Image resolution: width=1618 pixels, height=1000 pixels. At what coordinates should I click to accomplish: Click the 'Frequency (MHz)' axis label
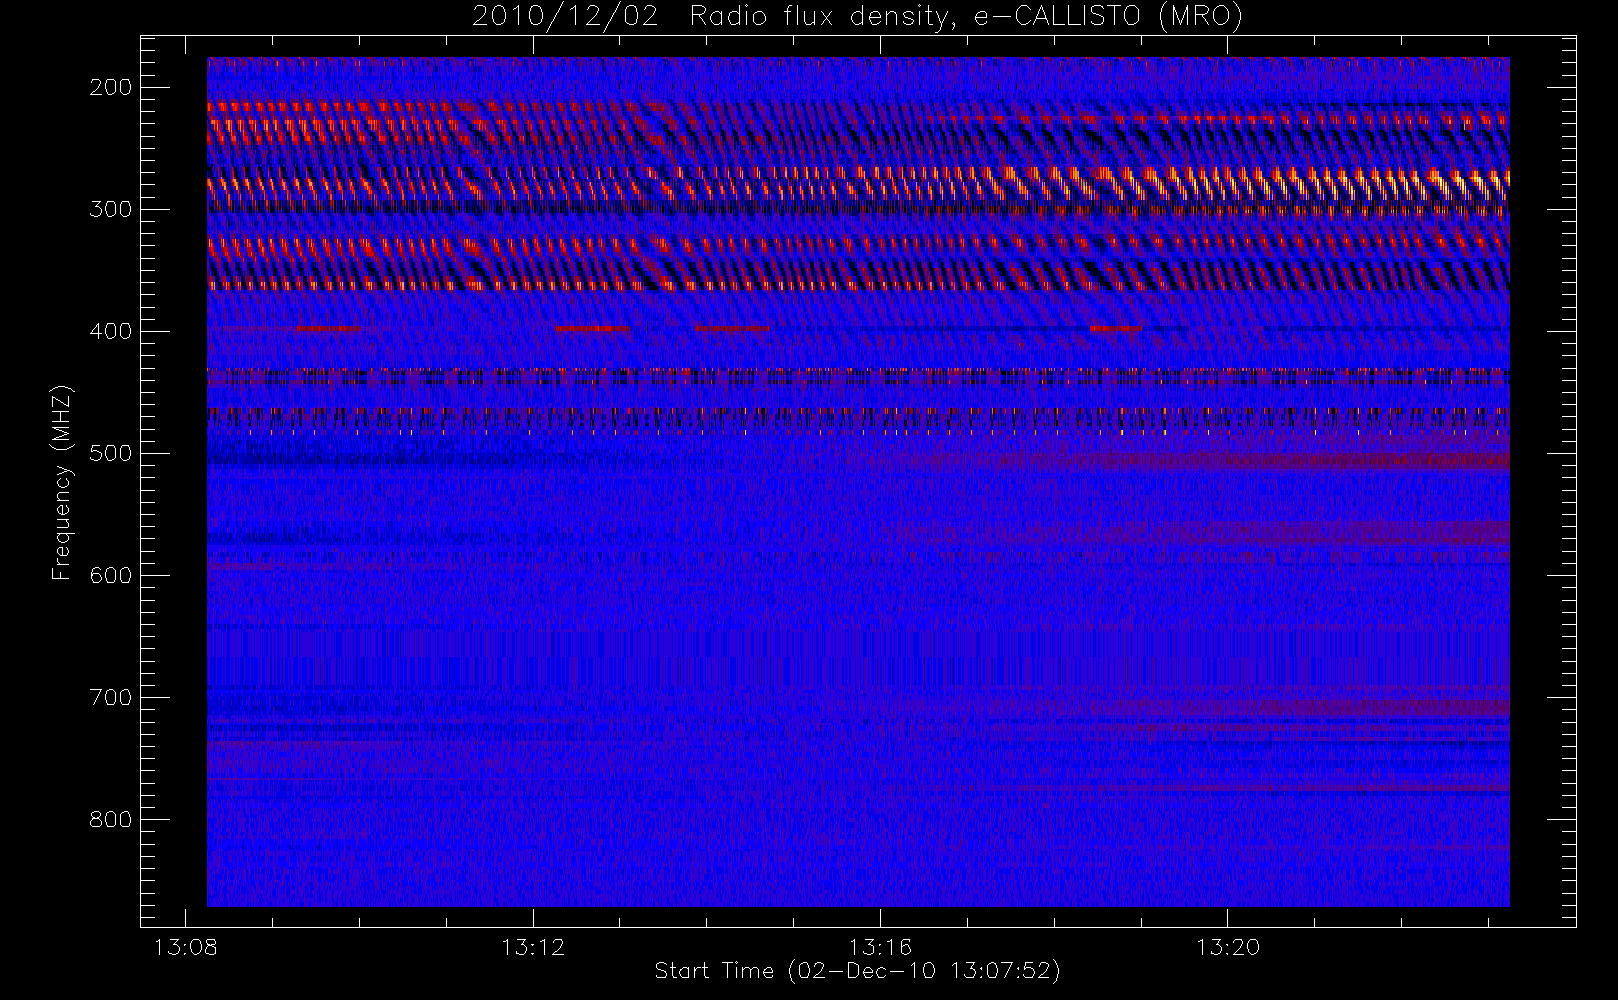coord(61,482)
